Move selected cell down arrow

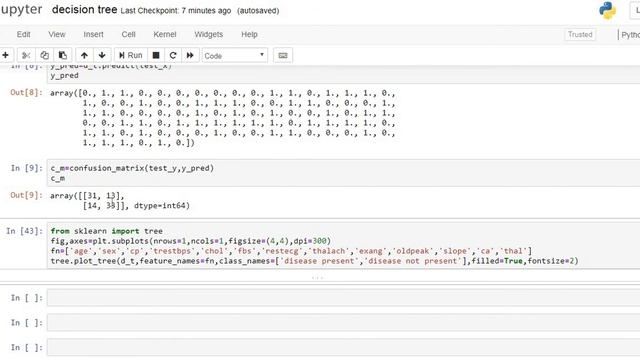102,55
